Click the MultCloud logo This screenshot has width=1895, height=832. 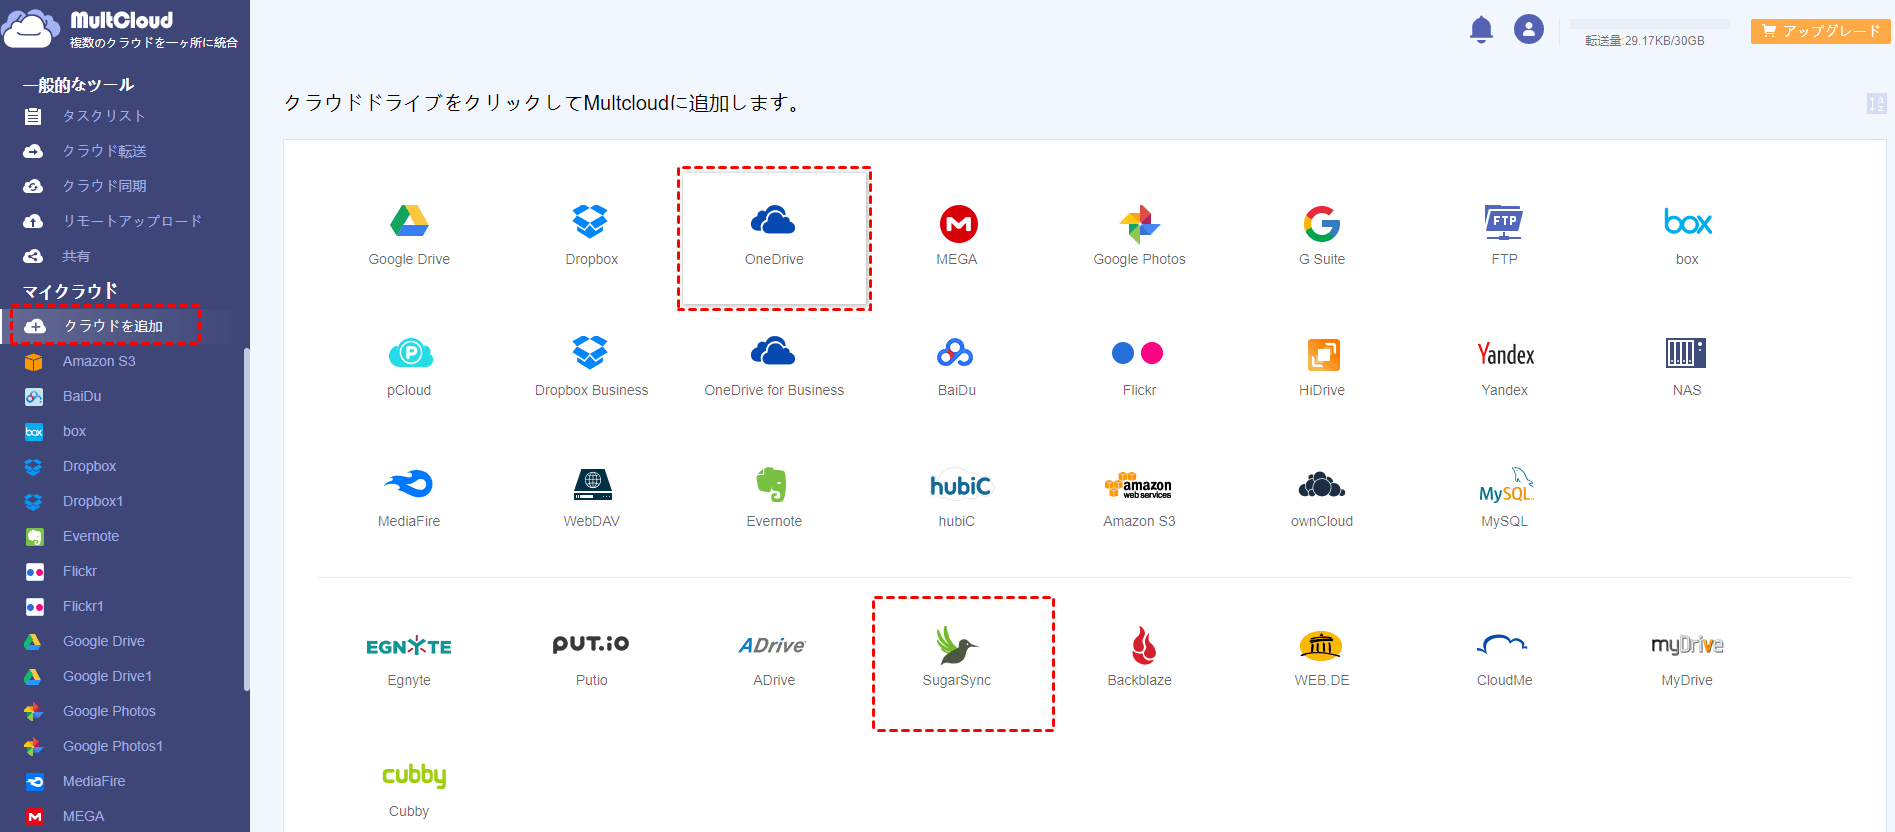tap(120, 29)
